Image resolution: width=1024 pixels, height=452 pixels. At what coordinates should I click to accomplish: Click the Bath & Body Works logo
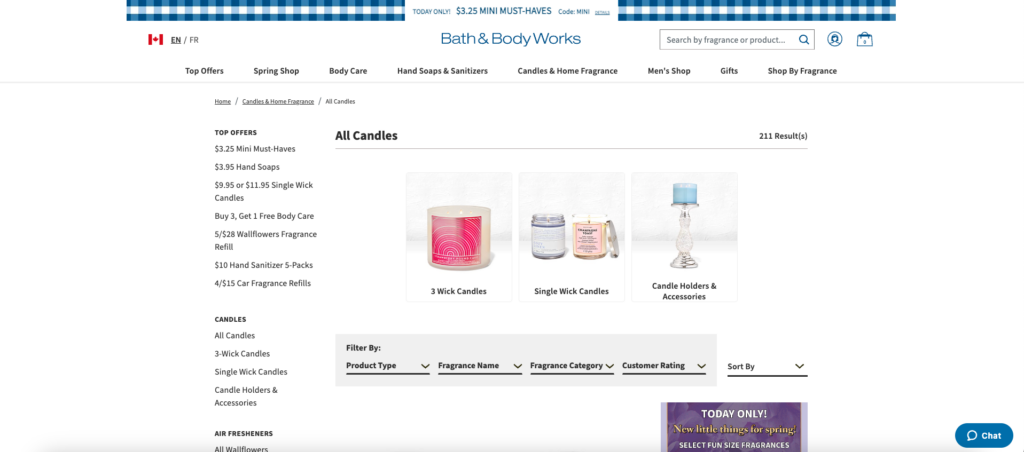[511, 39]
